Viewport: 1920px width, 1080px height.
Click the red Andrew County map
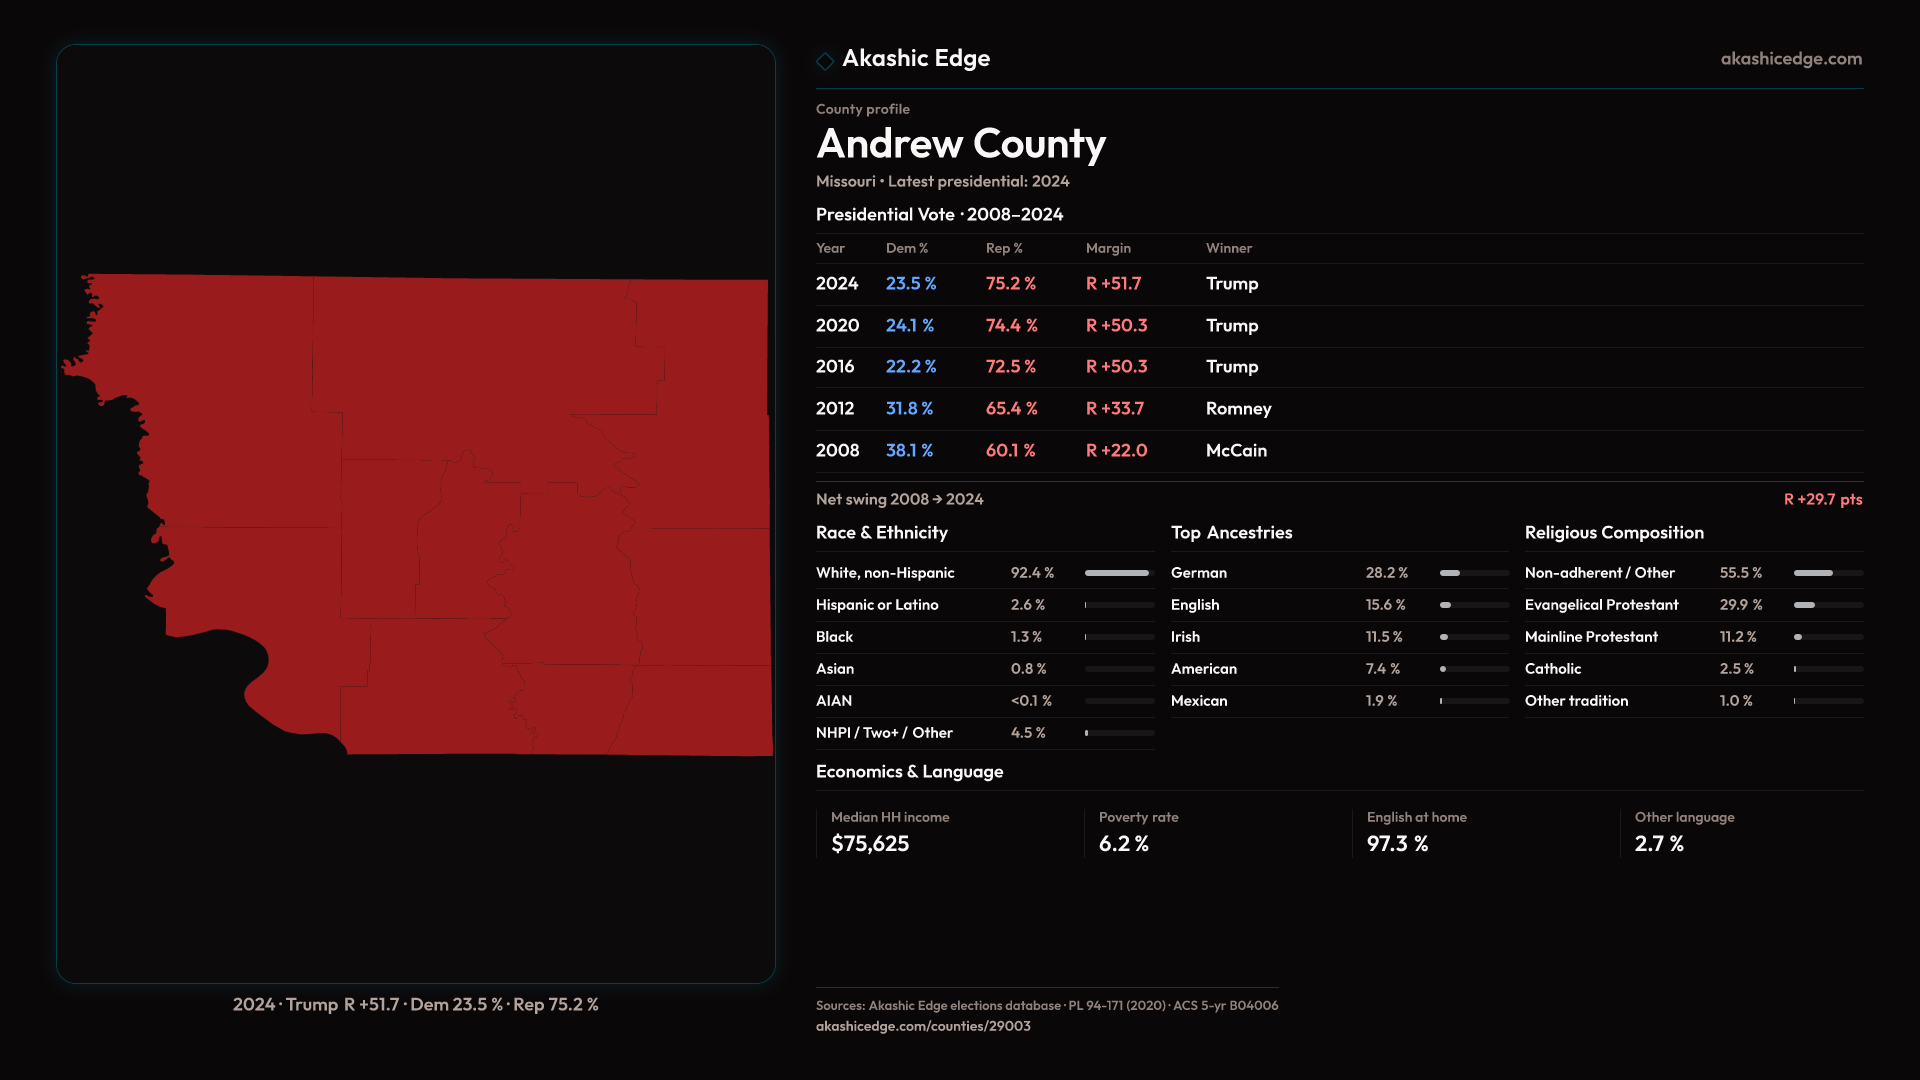click(x=480, y=520)
